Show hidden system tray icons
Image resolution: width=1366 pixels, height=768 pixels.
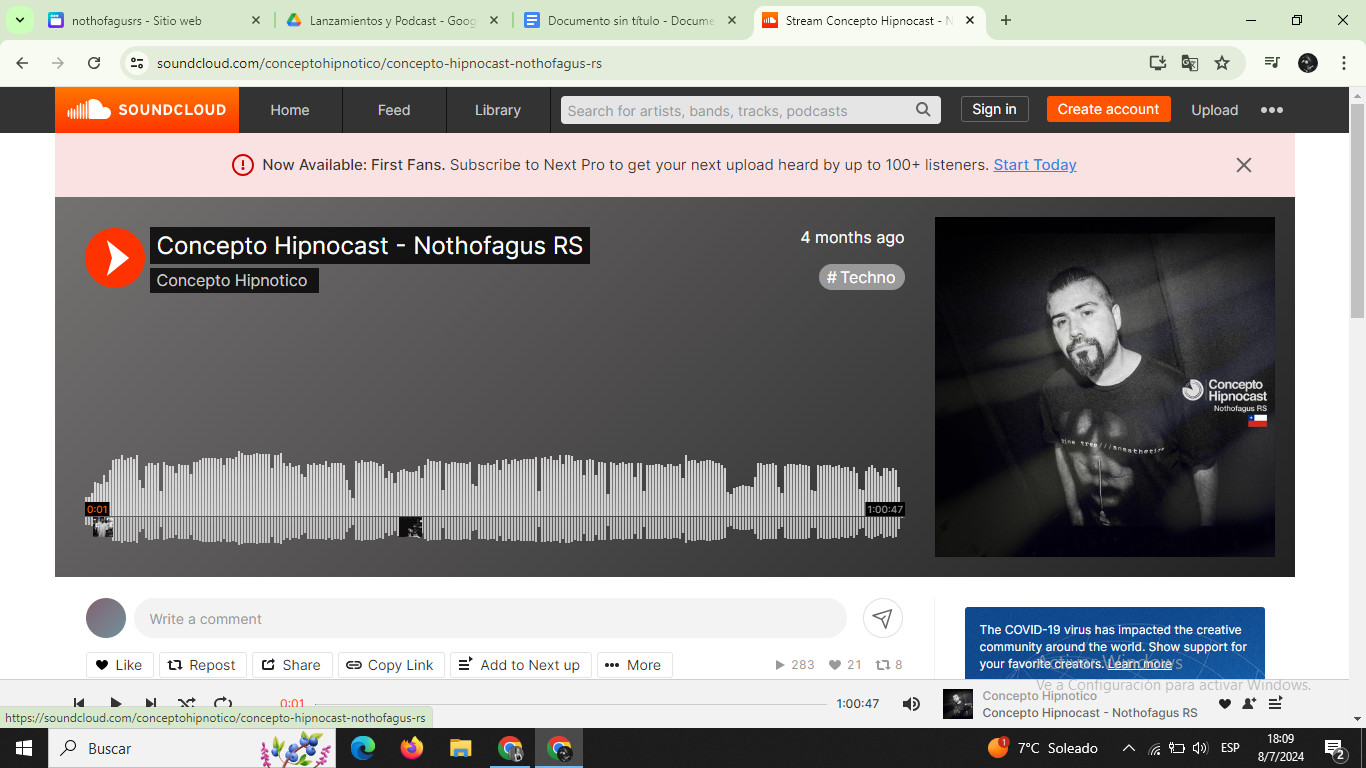(1129, 748)
